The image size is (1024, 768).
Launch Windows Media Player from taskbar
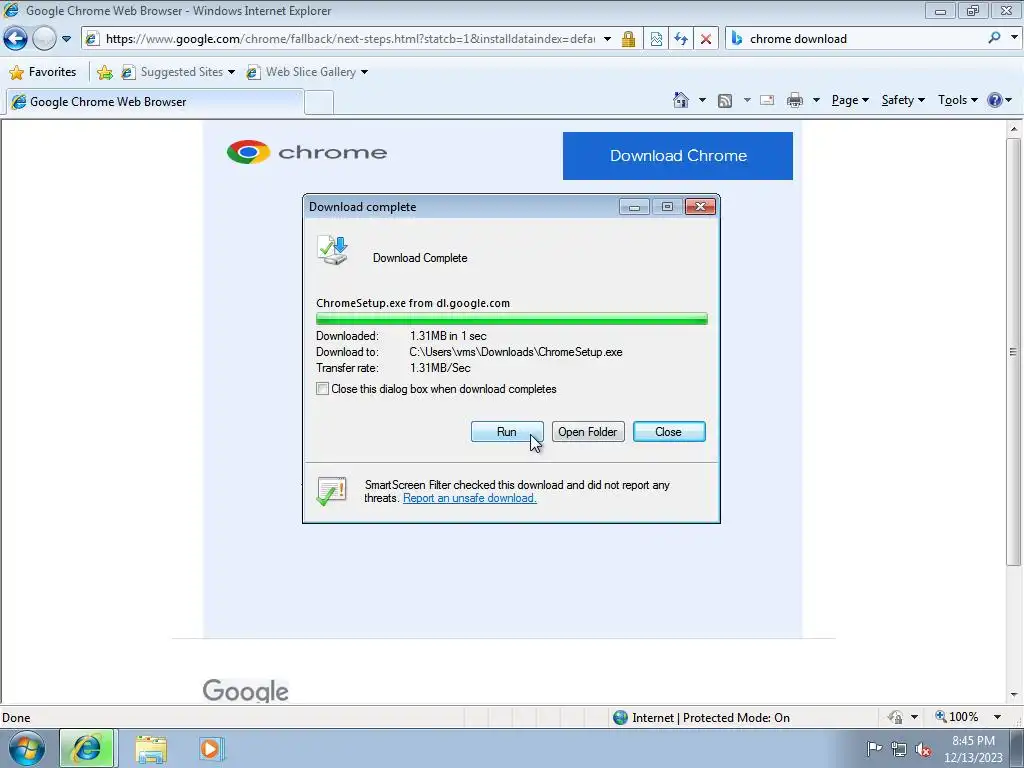pyautogui.click(x=211, y=748)
